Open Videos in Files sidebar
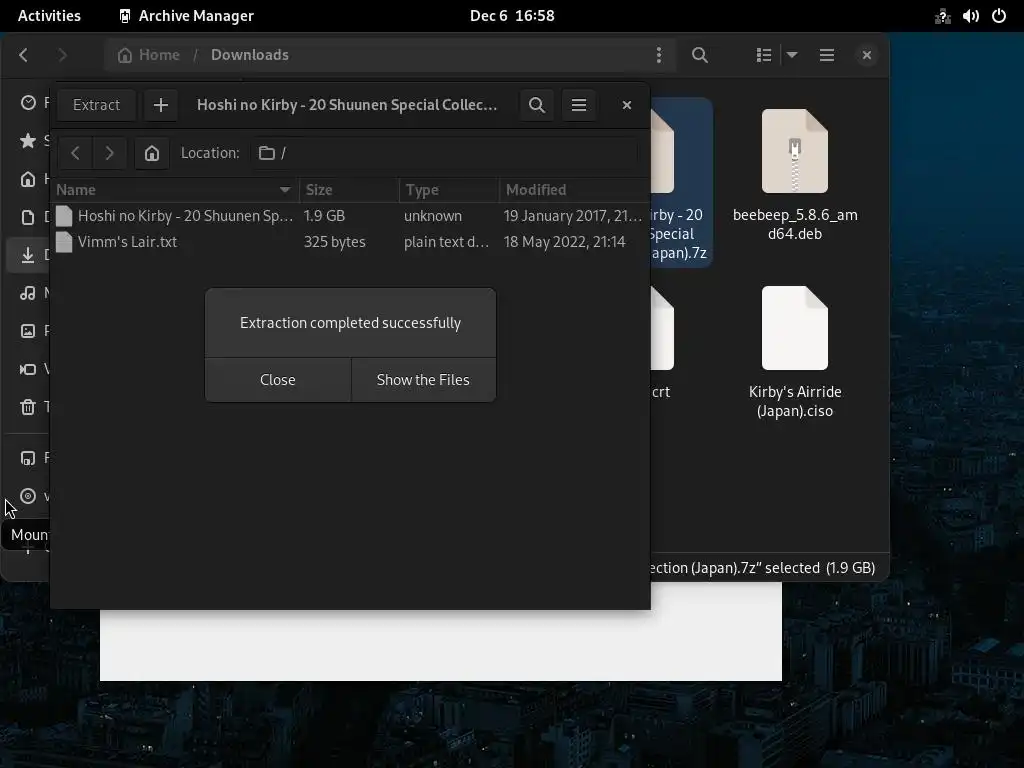Image resolution: width=1024 pixels, height=768 pixels. 28,369
